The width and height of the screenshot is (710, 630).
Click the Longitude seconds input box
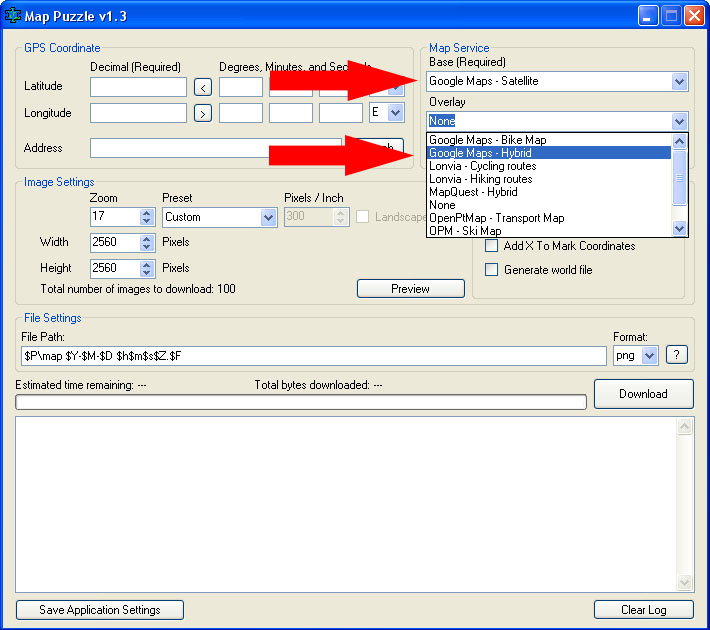click(x=341, y=113)
